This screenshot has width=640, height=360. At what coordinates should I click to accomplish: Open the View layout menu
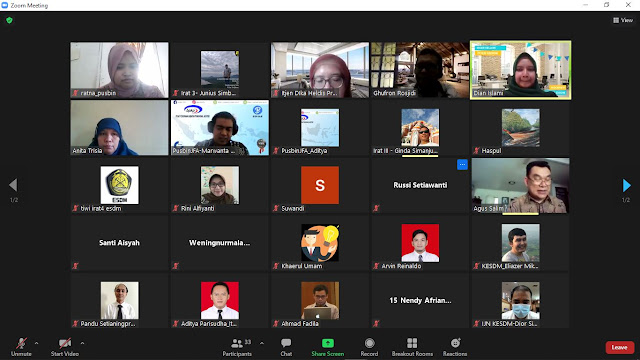[x=623, y=20]
